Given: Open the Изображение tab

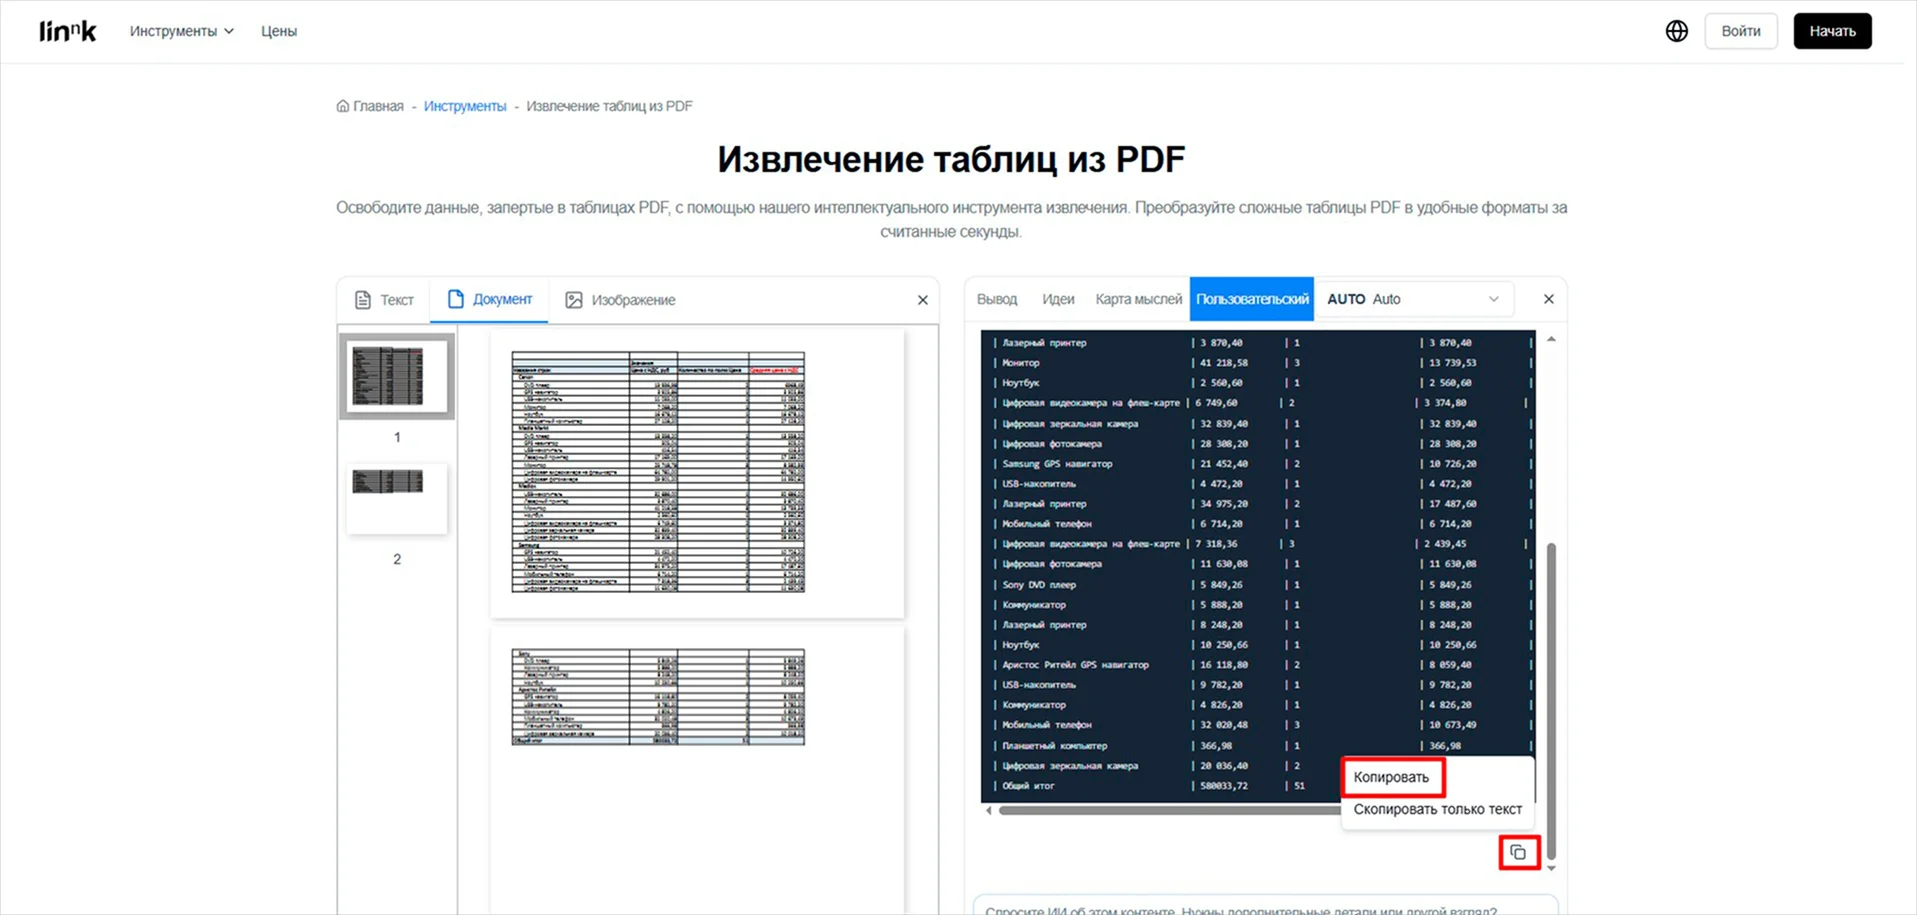Looking at the screenshot, I should tap(621, 300).
